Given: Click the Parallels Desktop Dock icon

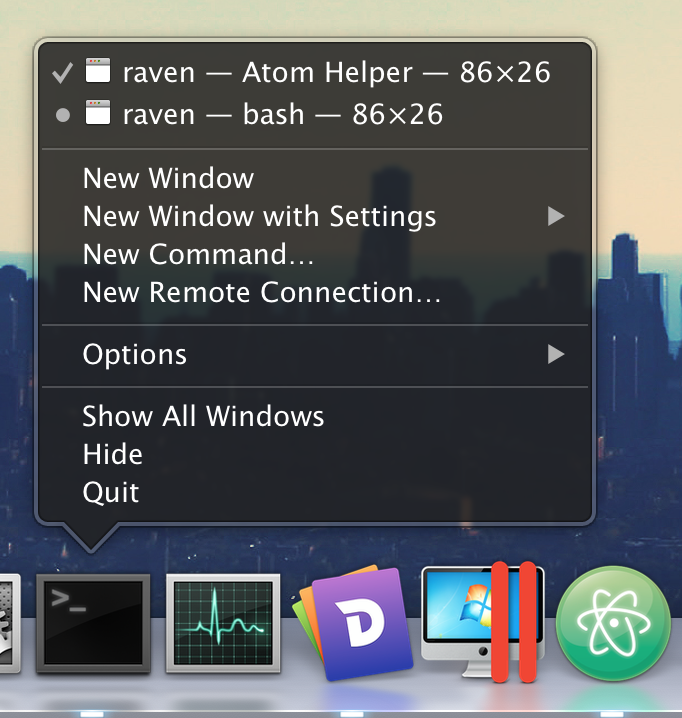Looking at the screenshot, I should [484, 622].
